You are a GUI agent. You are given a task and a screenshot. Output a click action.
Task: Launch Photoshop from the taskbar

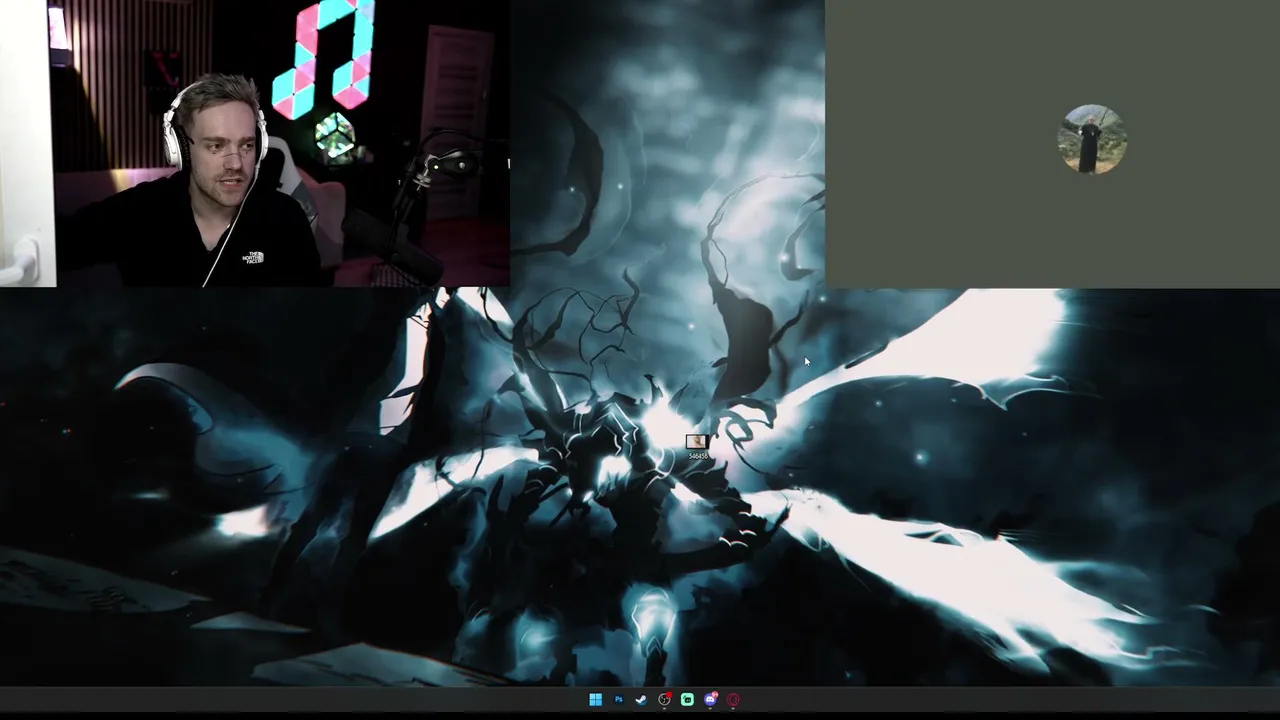pos(618,700)
